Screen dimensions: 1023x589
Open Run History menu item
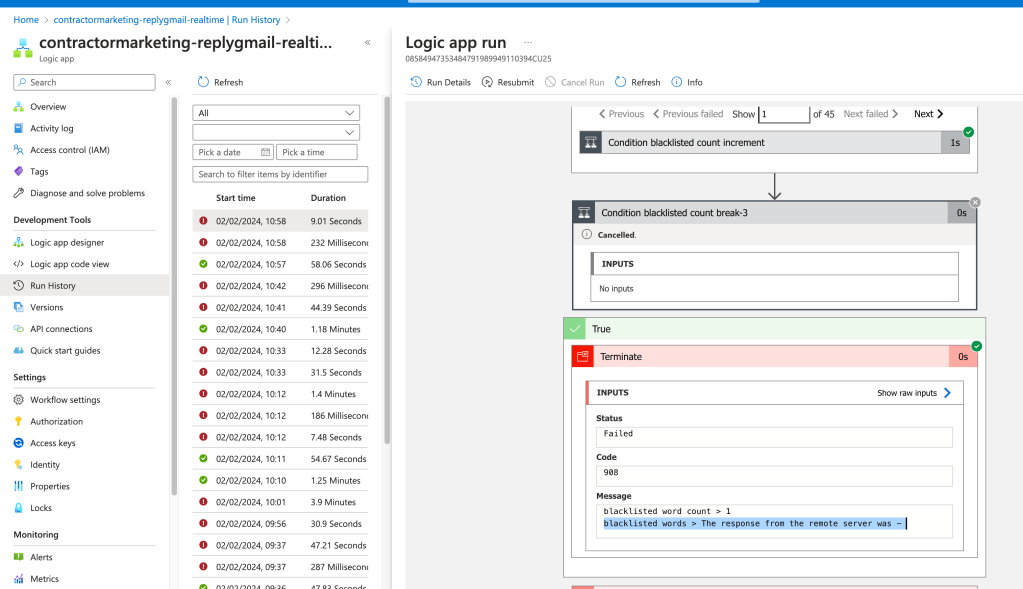tap(85, 285)
